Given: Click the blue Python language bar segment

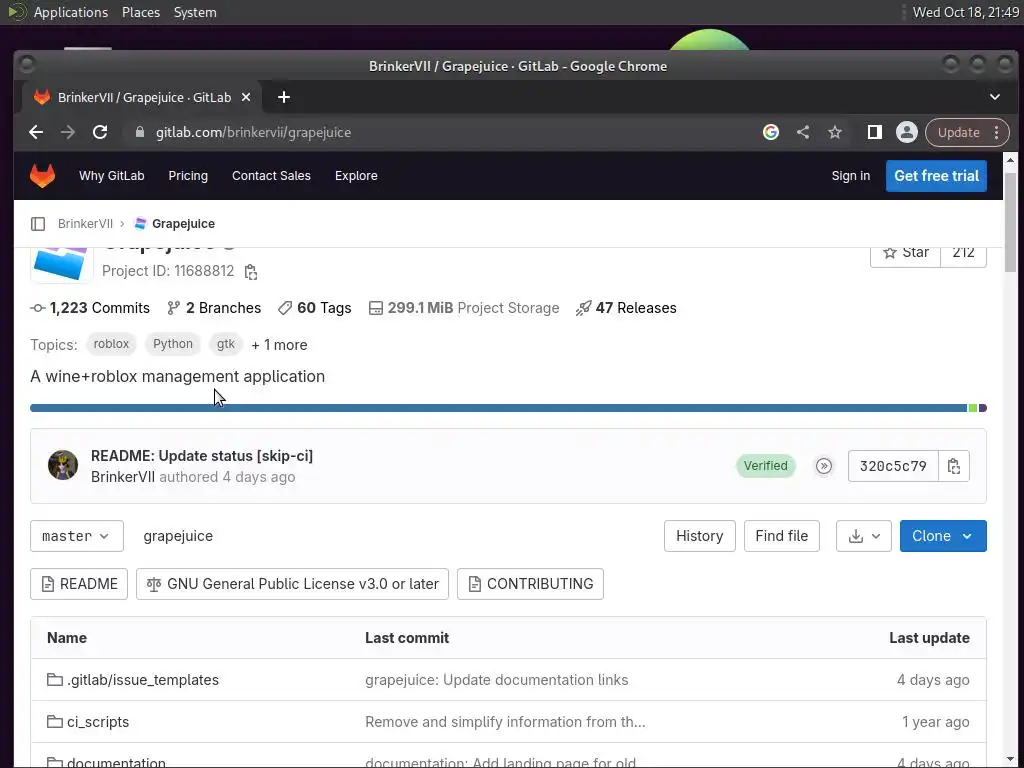Looking at the screenshot, I should 498,408.
